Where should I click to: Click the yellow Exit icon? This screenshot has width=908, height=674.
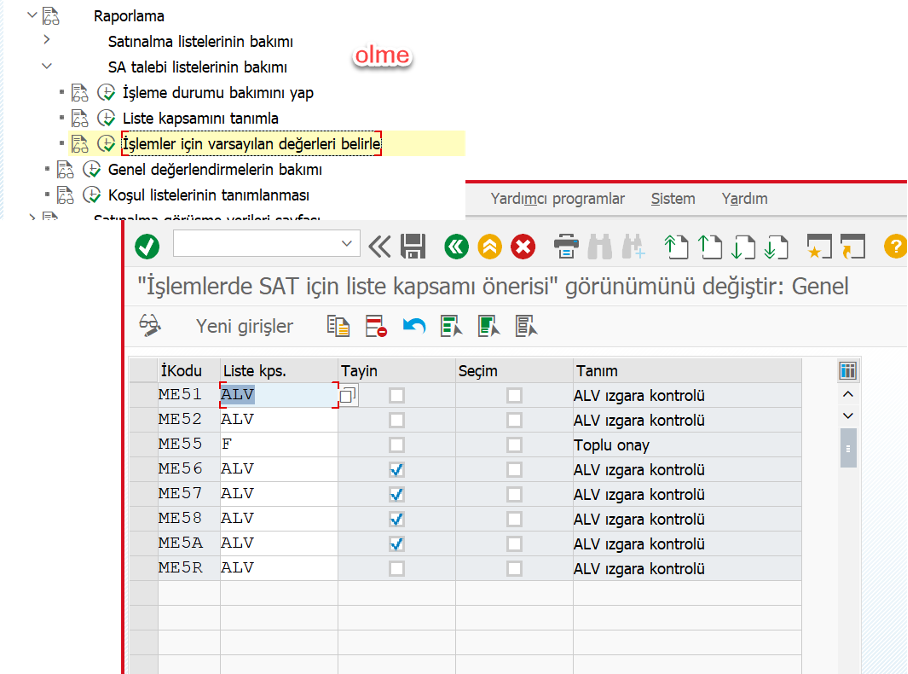(489, 247)
